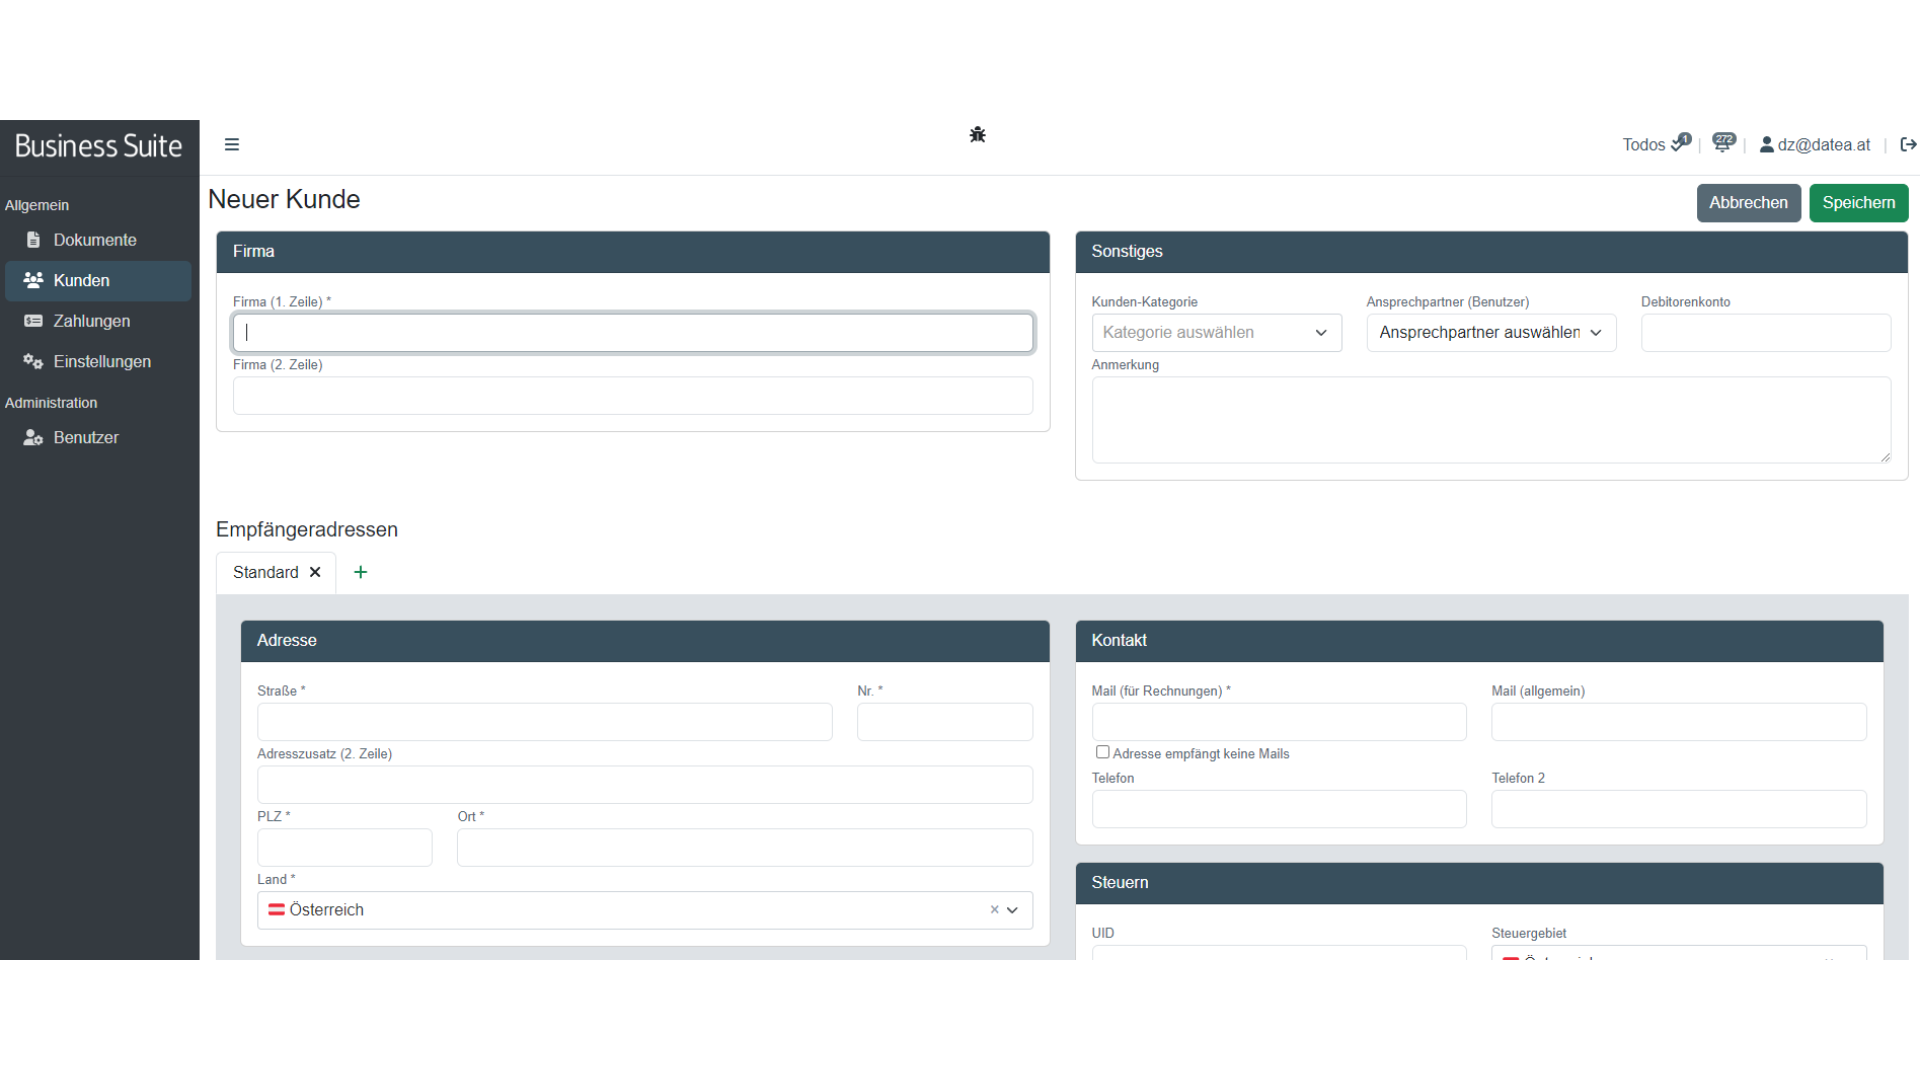The height and width of the screenshot is (1080, 1920).
Task: Expand the Kunden-Kategorie dropdown
Action: pos(1216,332)
